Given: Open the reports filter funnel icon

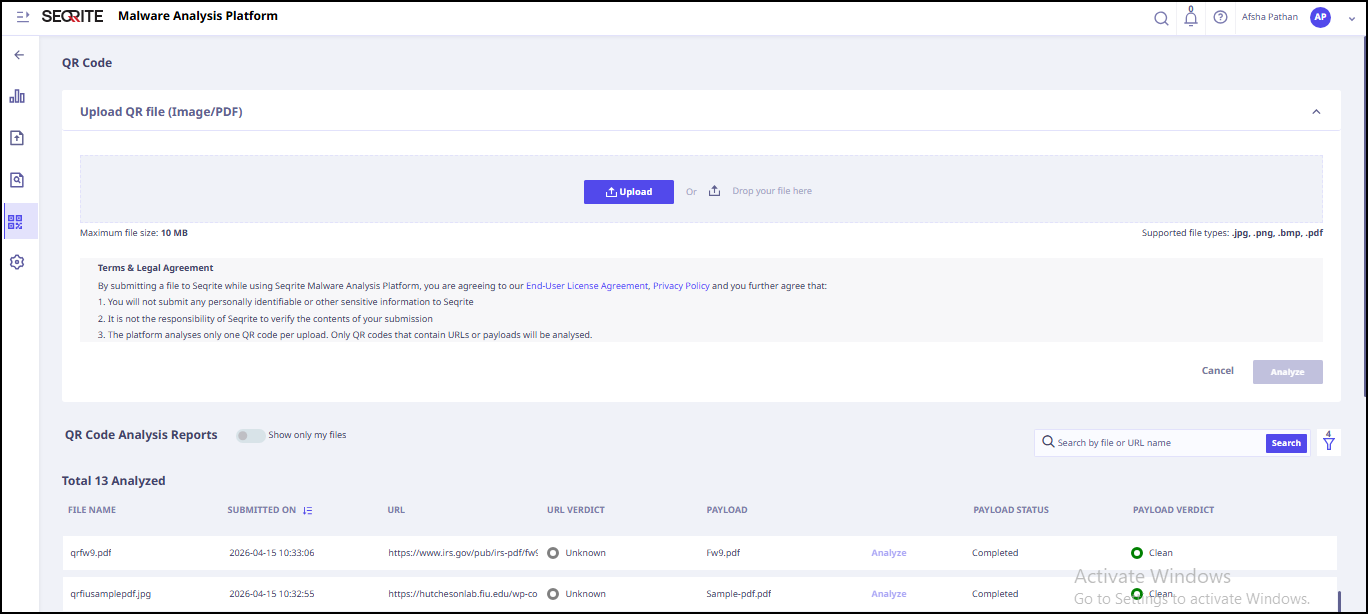Looking at the screenshot, I should pyautogui.click(x=1329, y=442).
